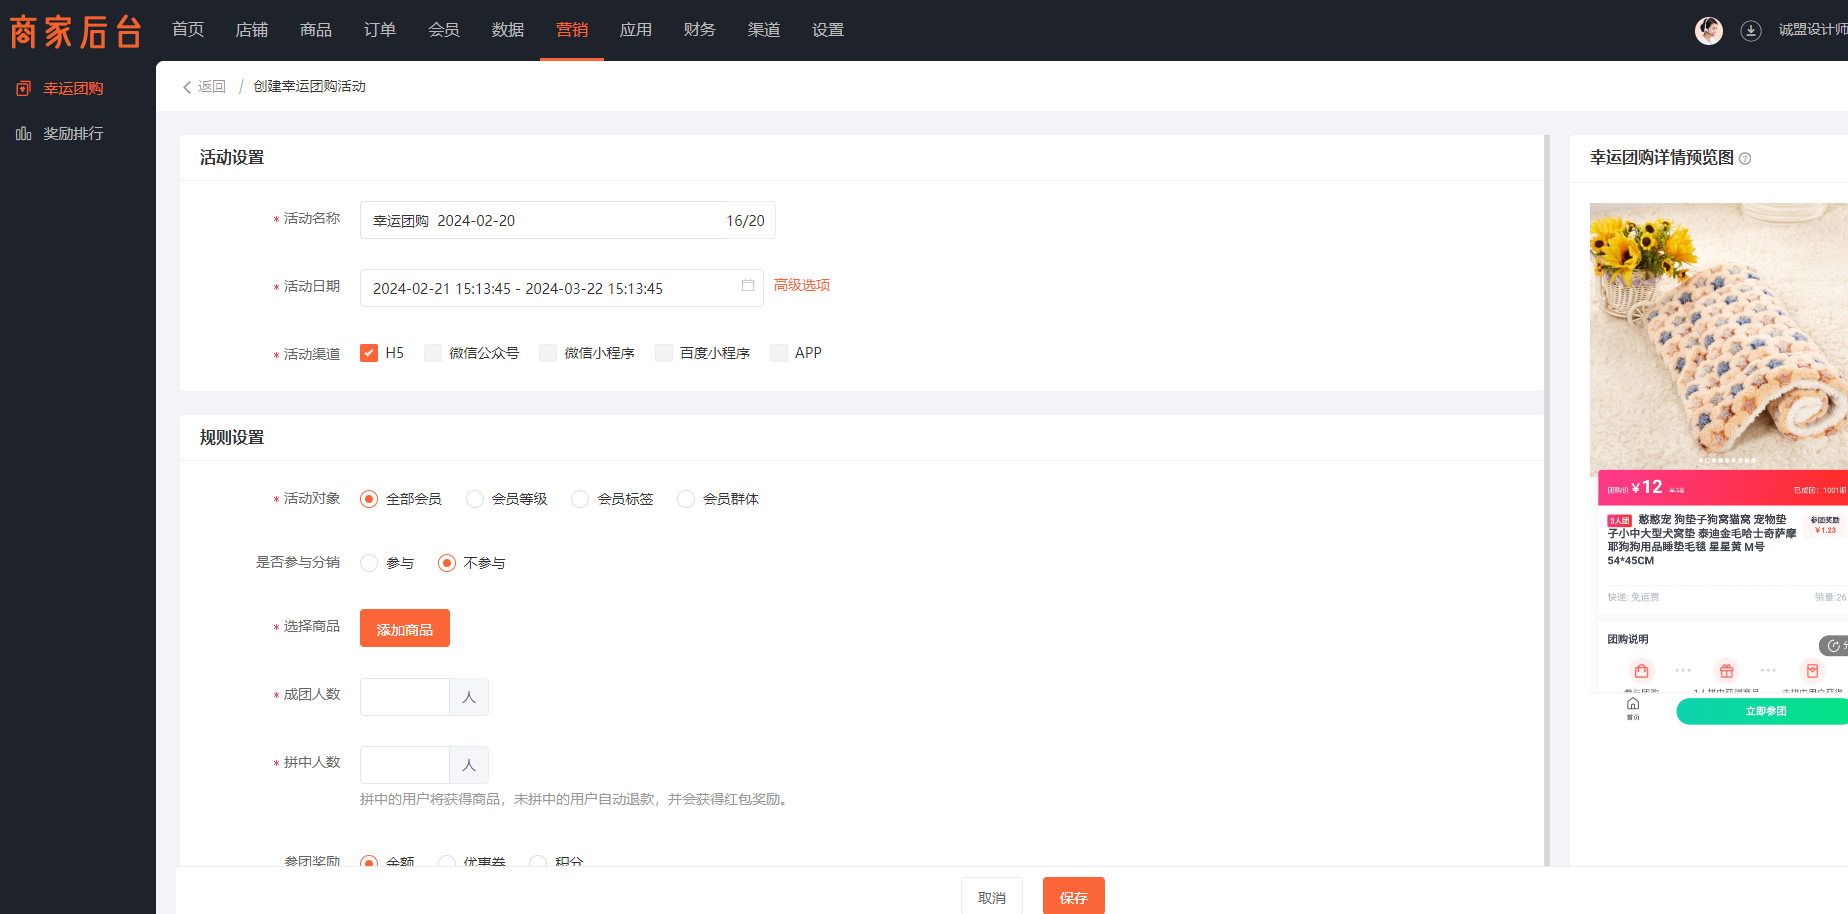Click the 幸运团购 sidebar icon

(x=24, y=89)
